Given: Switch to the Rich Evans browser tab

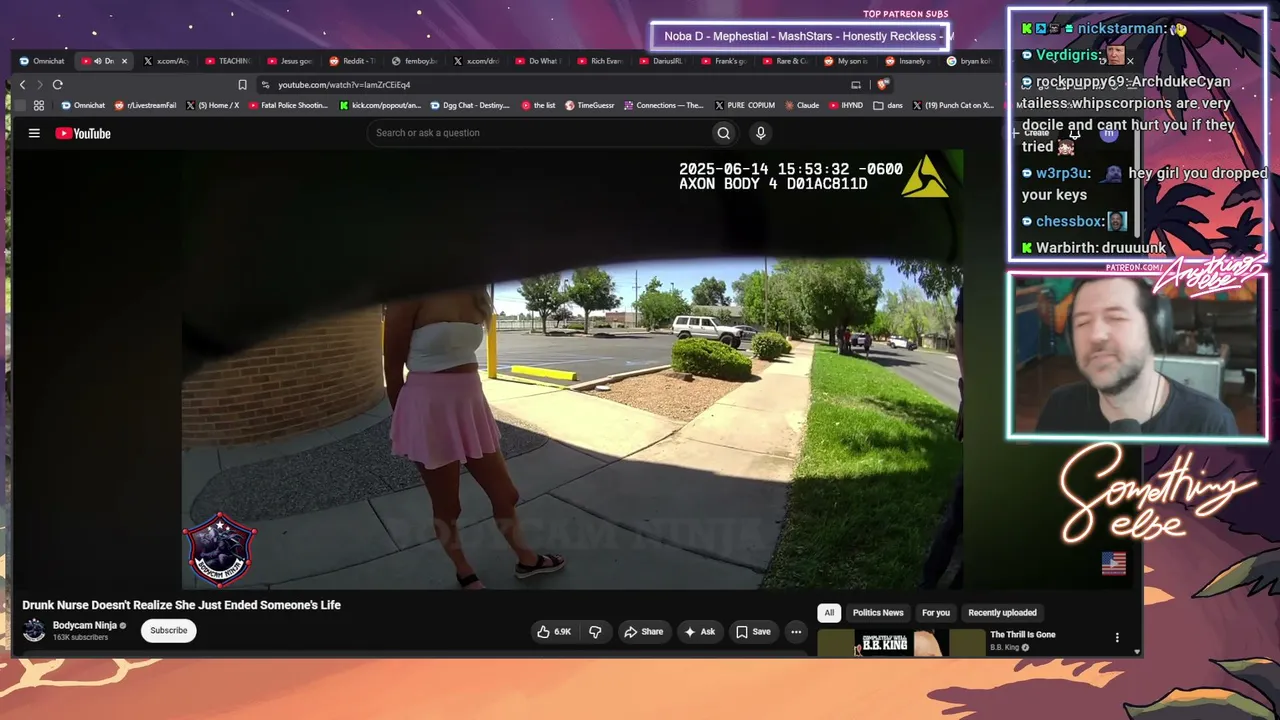Looking at the screenshot, I should pyautogui.click(x=600, y=61).
